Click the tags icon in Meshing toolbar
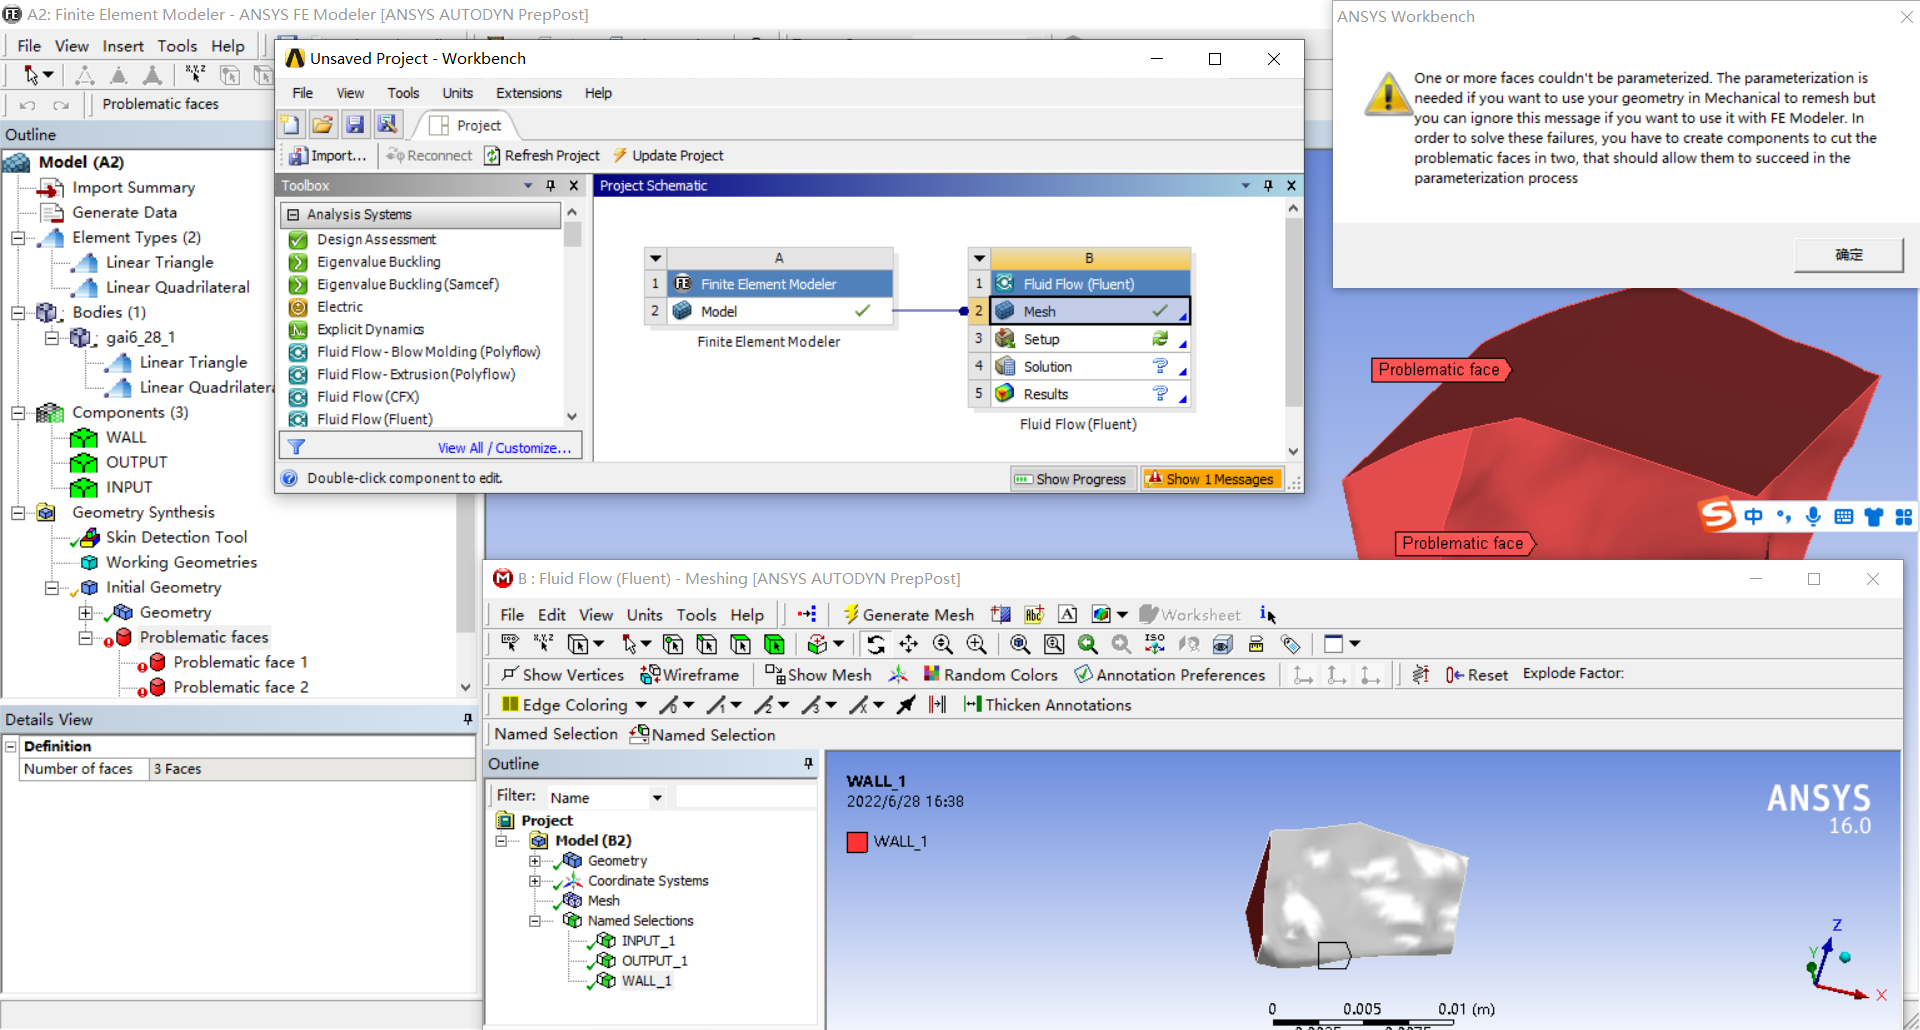Image resolution: width=1920 pixels, height=1030 pixels. (x=1291, y=644)
